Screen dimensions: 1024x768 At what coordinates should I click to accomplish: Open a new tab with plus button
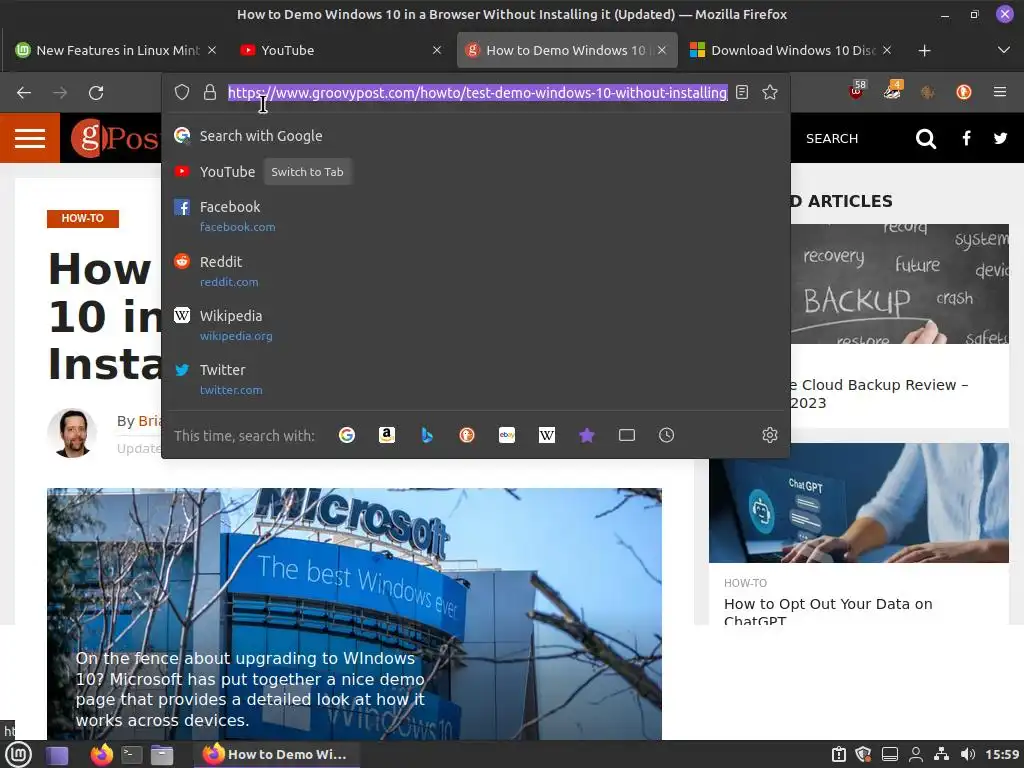[x=924, y=50]
